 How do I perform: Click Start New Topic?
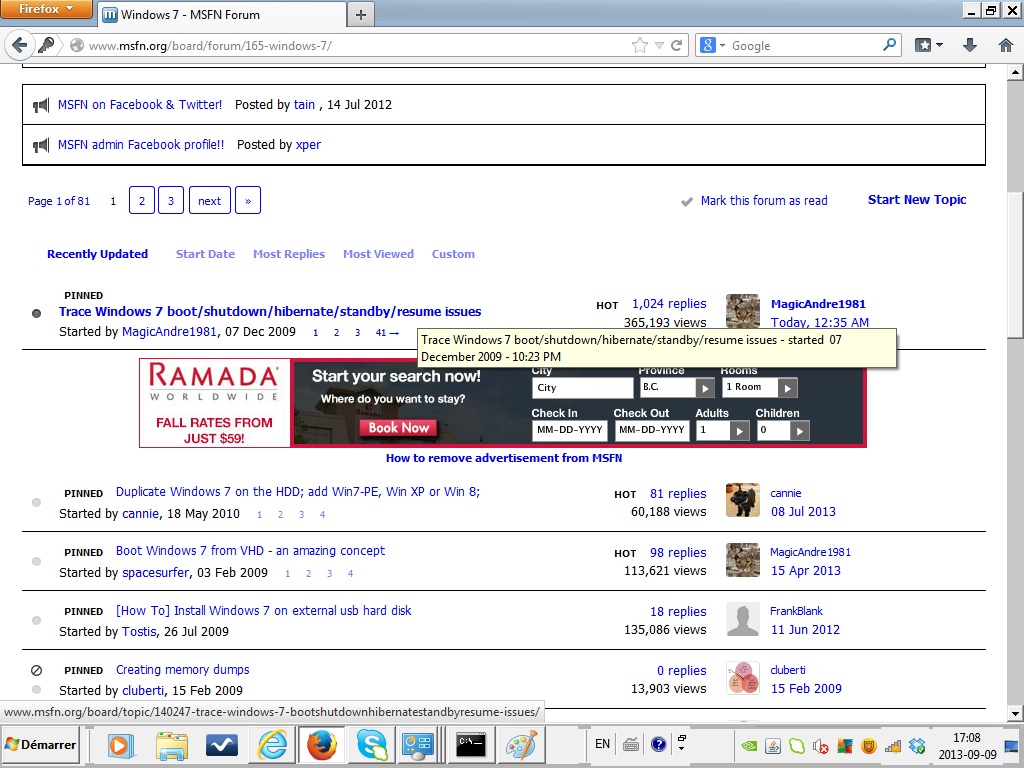pos(917,200)
